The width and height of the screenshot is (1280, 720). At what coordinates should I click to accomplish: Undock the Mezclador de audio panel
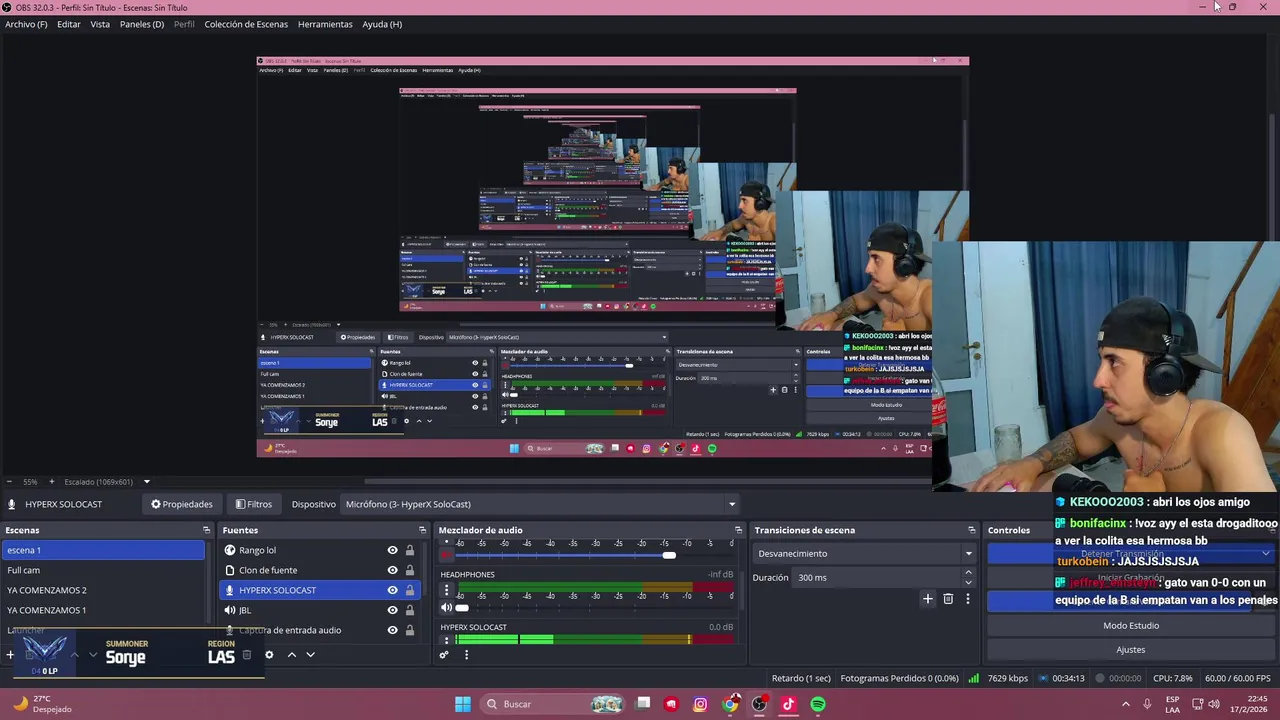pyautogui.click(x=738, y=530)
